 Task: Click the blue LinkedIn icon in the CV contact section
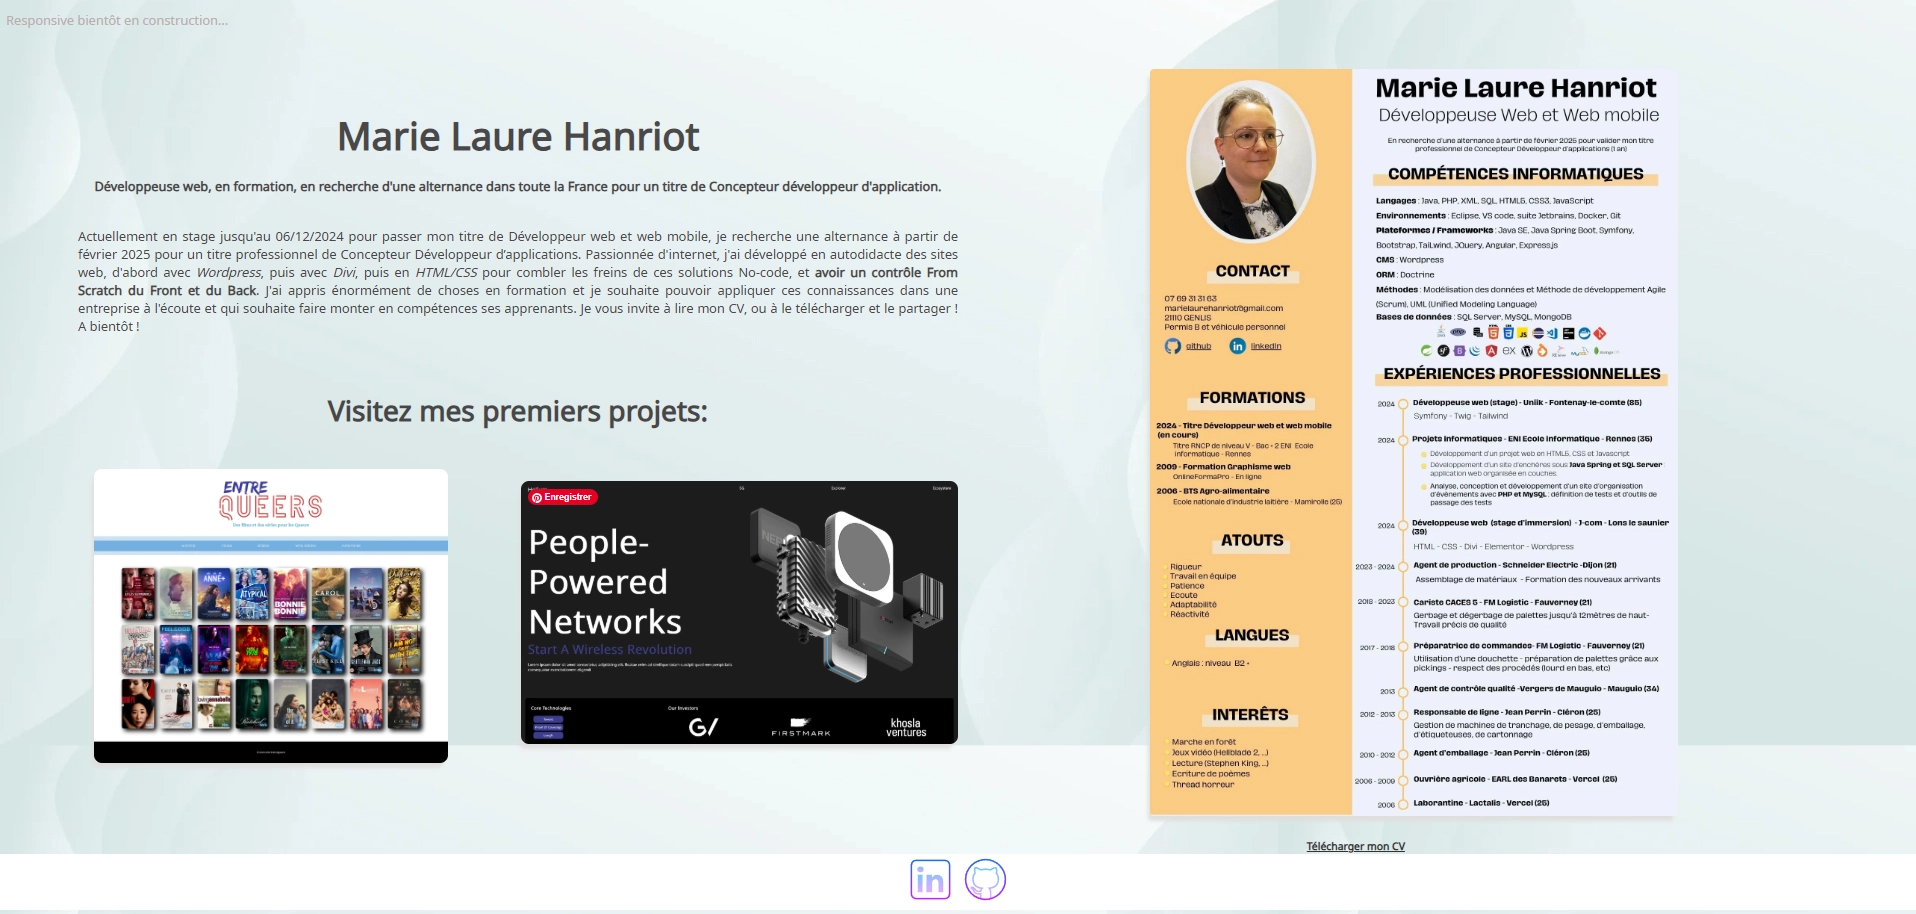pyautogui.click(x=1237, y=346)
